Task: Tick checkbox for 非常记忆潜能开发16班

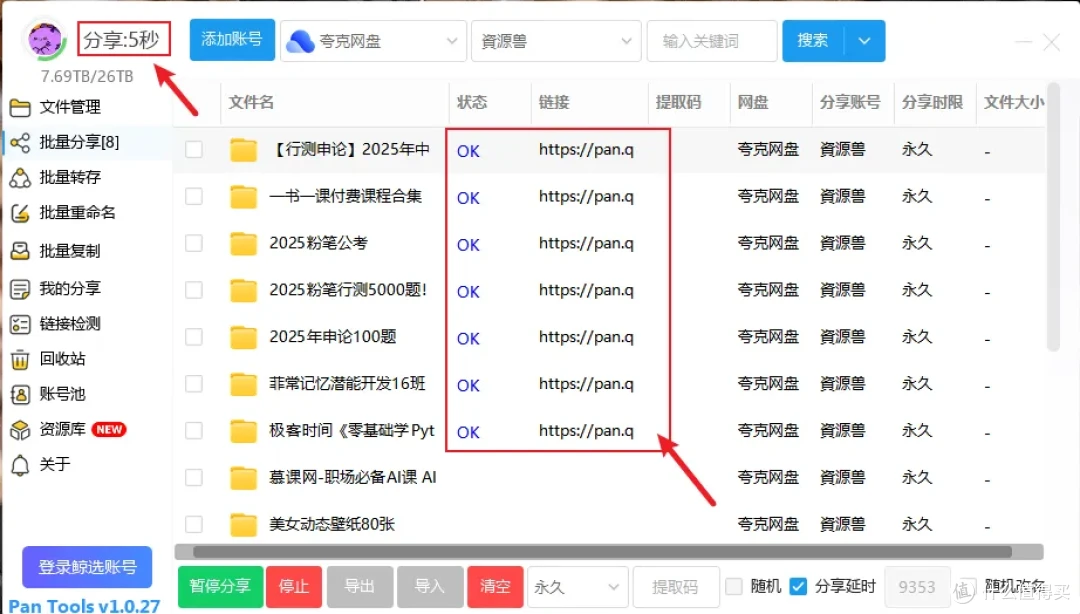Action: (x=194, y=384)
